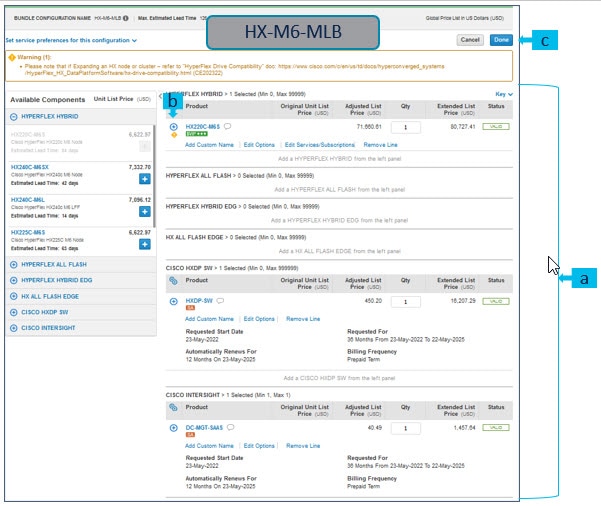Viewport: 601px width, 506px height.
Task: Click VALID status badge for HX220C-M6S
Action: [x=496, y=126]
